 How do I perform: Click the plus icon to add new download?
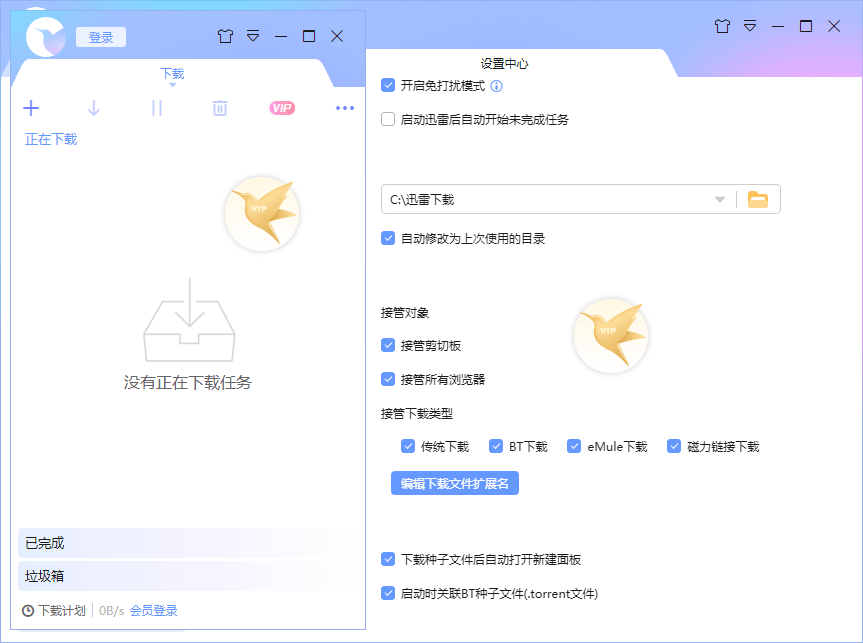[31, 108]
